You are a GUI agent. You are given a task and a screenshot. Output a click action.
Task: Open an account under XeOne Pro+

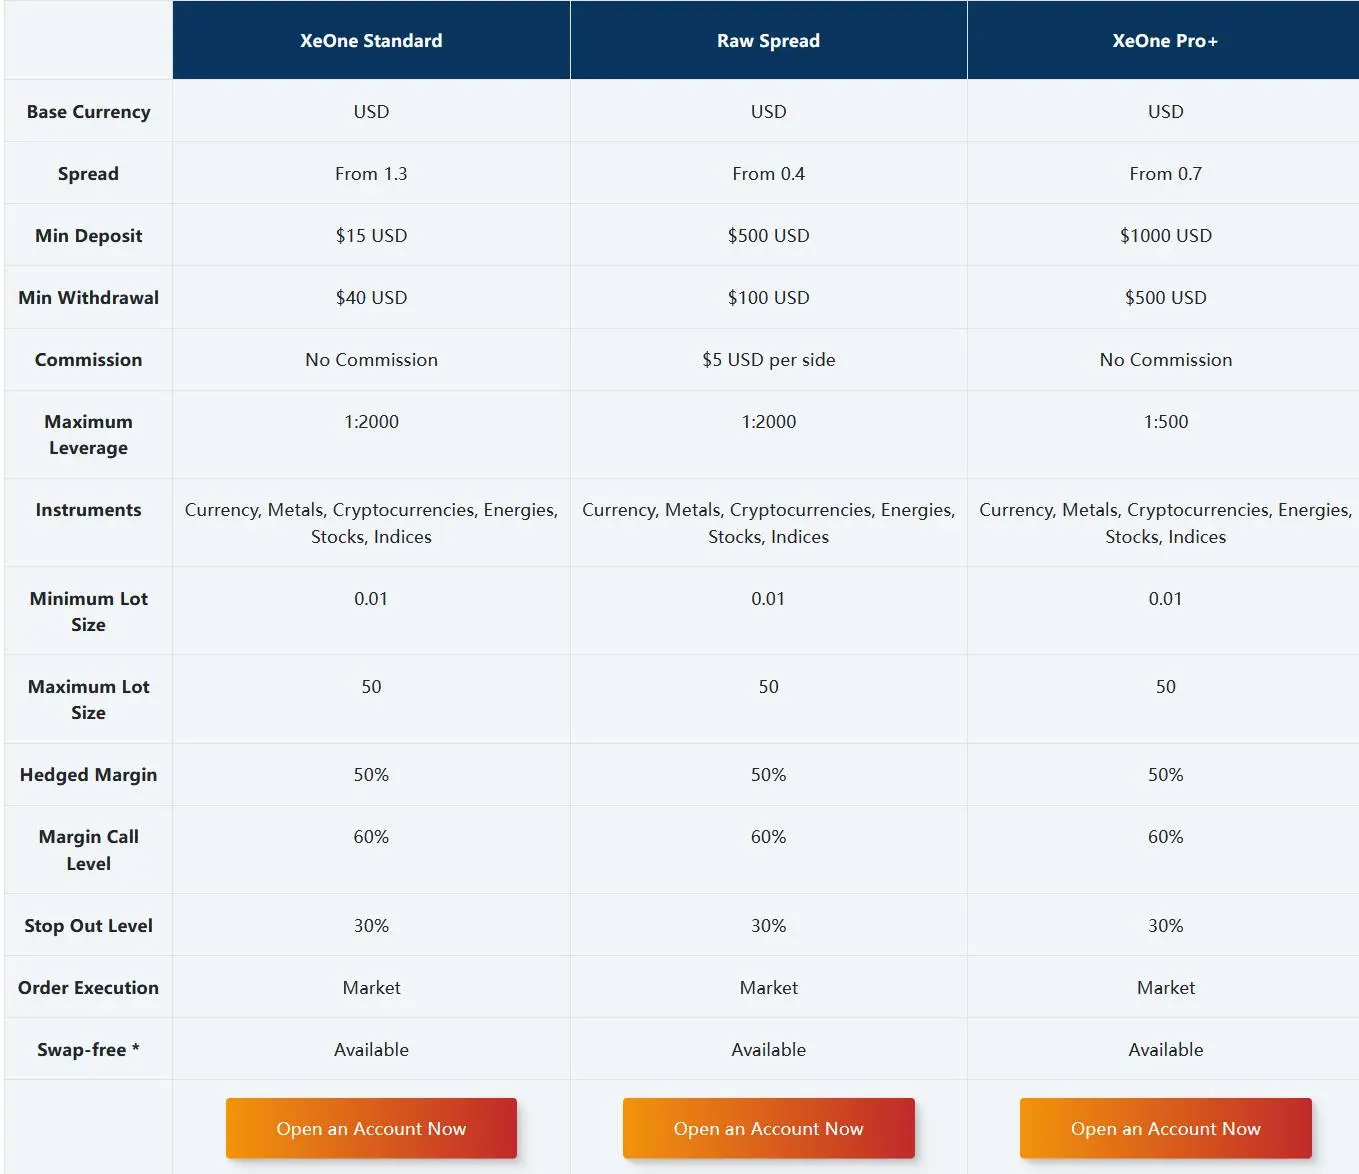point(1166,1128)
